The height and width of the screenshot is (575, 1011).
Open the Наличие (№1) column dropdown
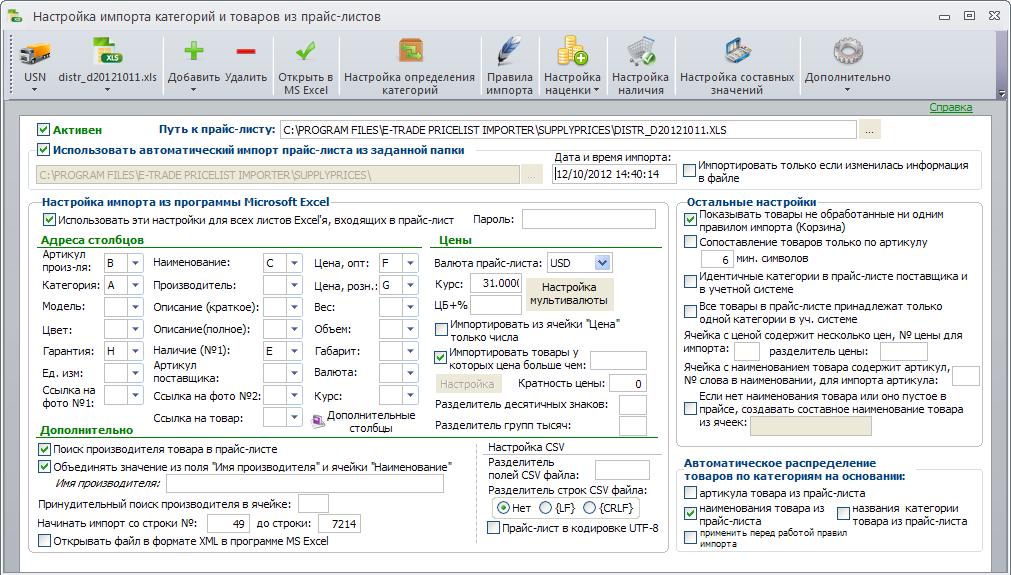294,351
